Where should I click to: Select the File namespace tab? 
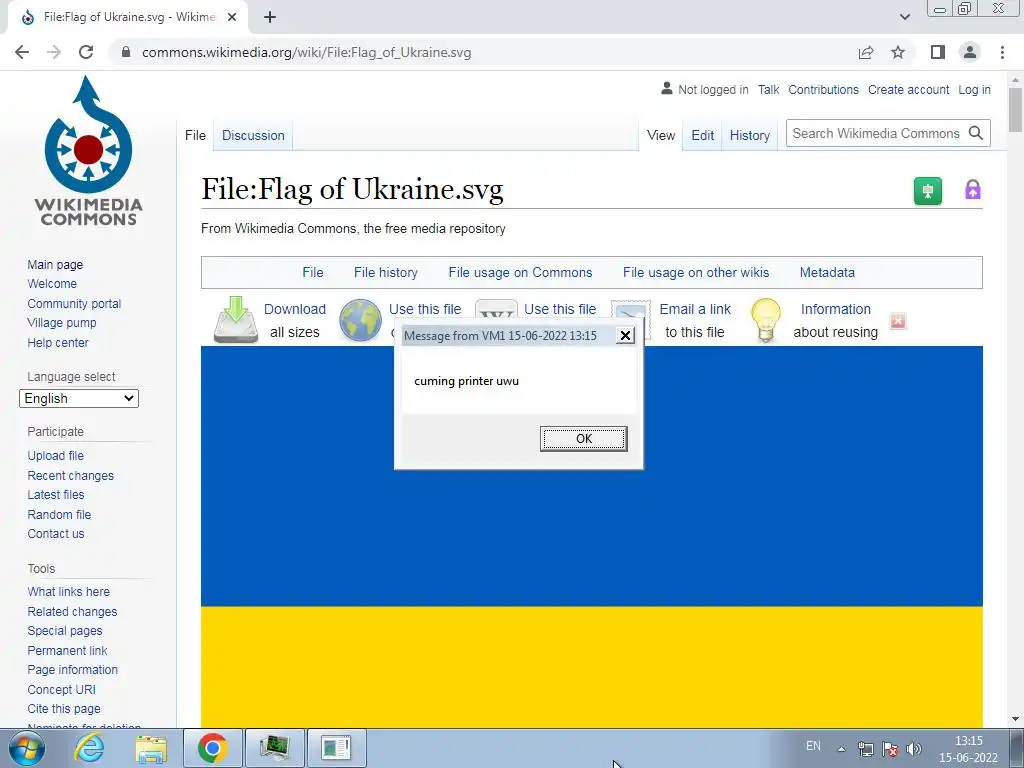tap(195, 135)
